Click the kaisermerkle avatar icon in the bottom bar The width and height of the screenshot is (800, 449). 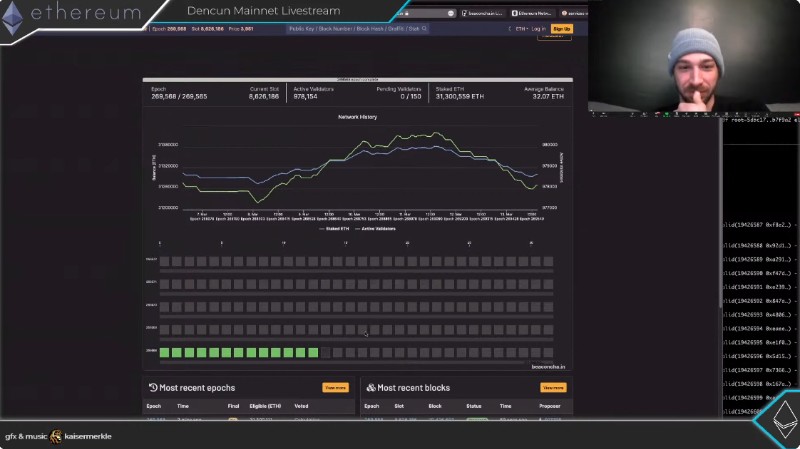tap(56, 436)
